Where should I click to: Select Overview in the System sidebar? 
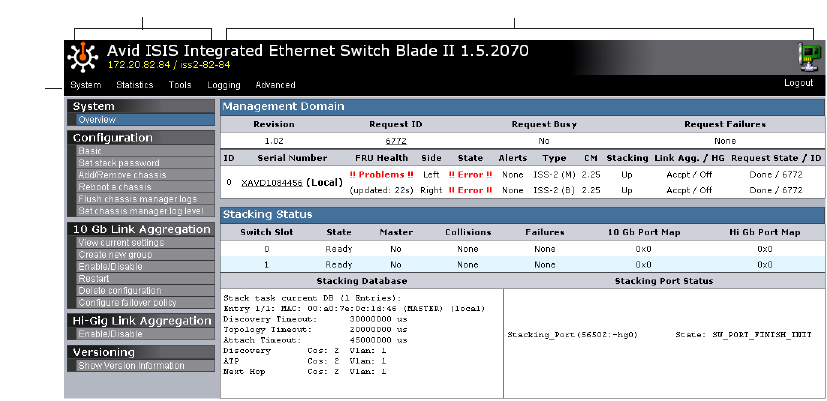pos(145,120)
